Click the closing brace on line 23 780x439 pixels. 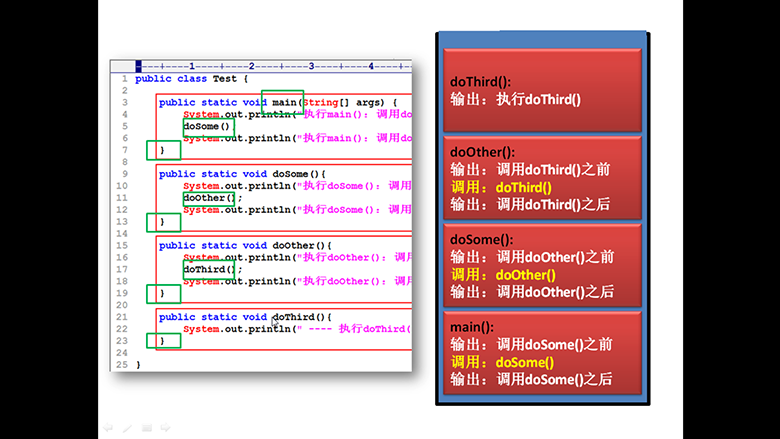(x=162, y=341)
